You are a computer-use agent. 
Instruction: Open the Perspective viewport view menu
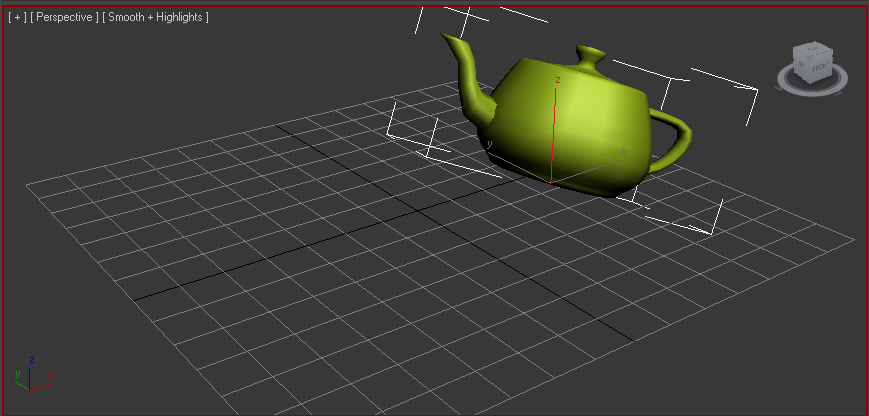coord(64,17)
